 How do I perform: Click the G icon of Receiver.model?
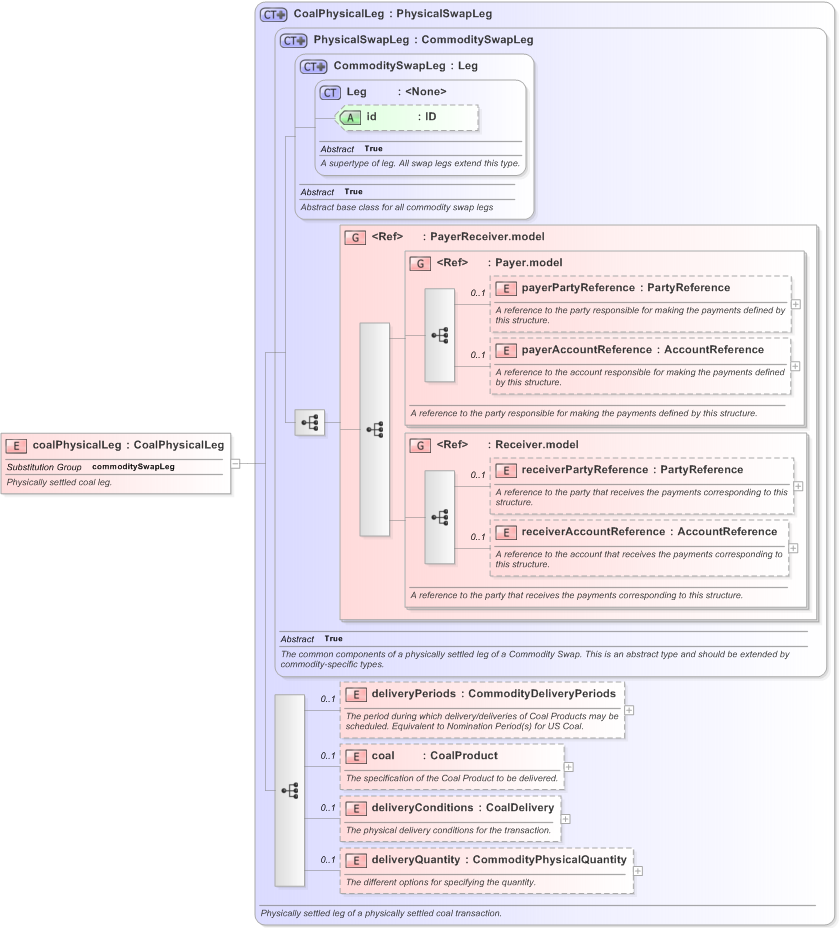pos(420,445)
